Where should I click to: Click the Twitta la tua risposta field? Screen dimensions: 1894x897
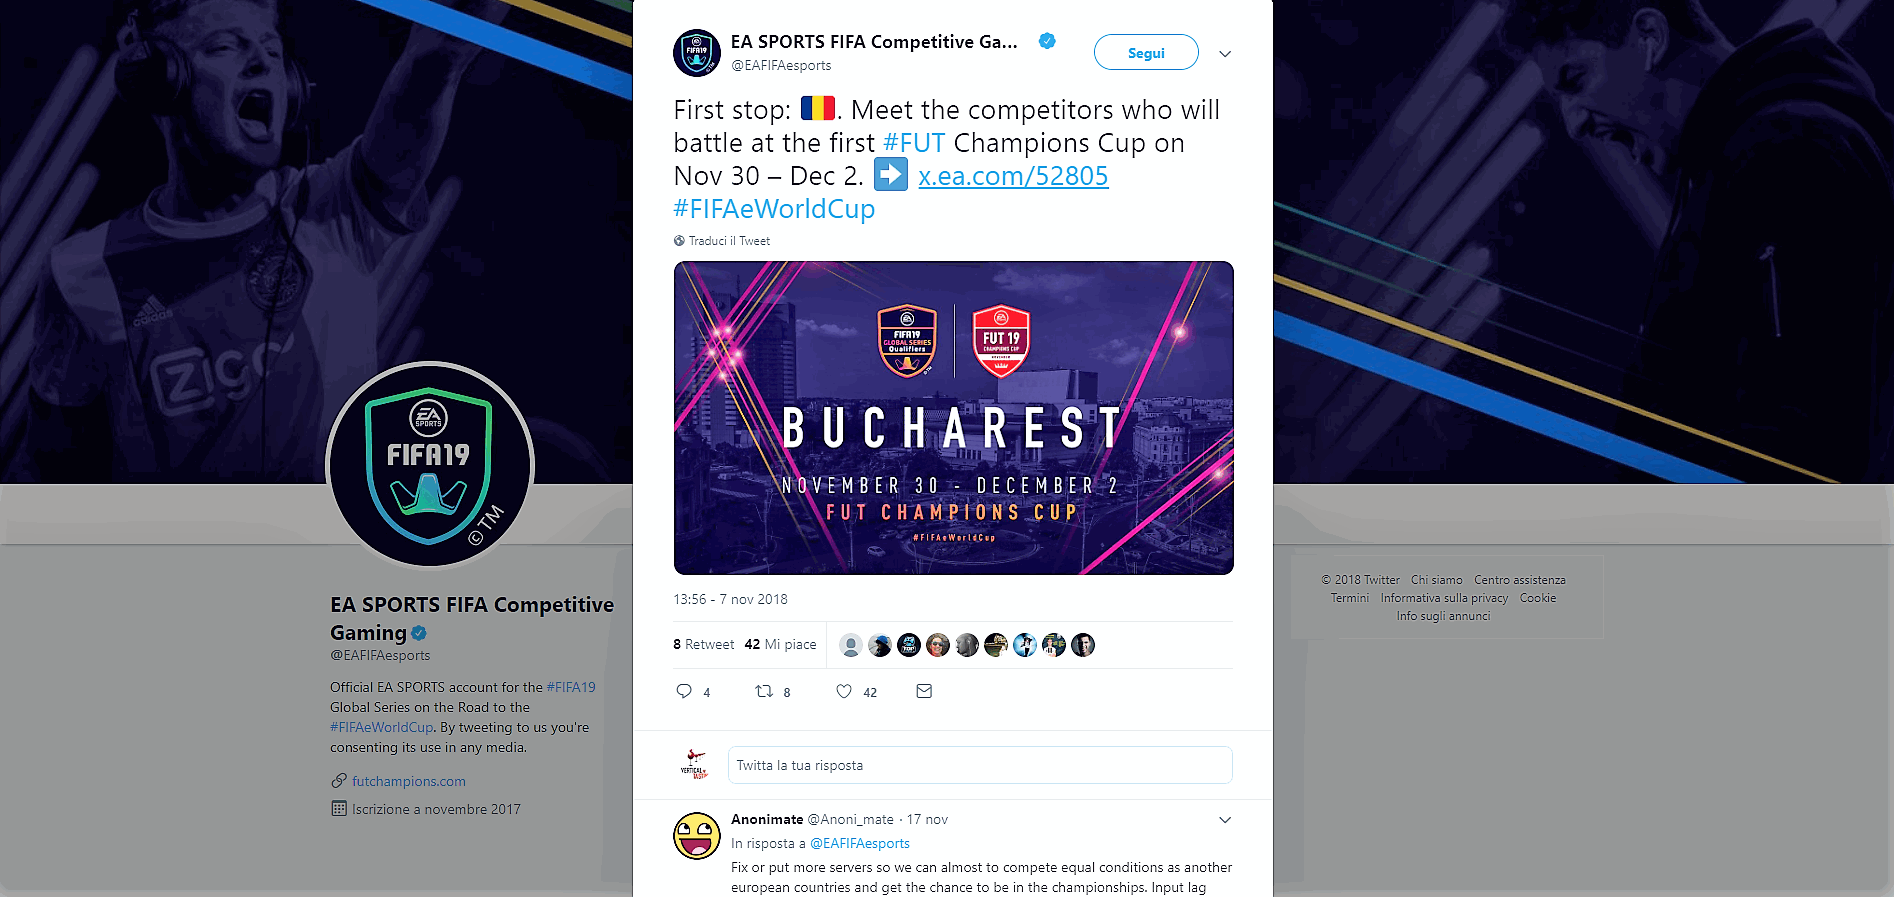(x=980, y=765)
